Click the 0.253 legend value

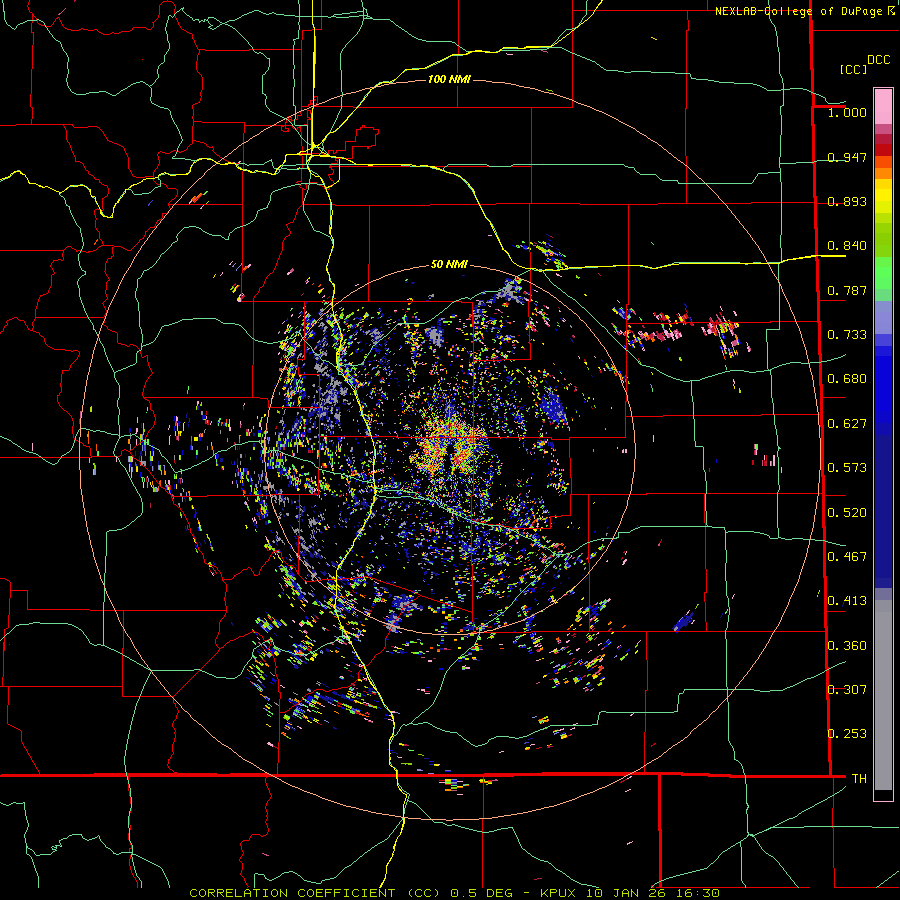847,734
